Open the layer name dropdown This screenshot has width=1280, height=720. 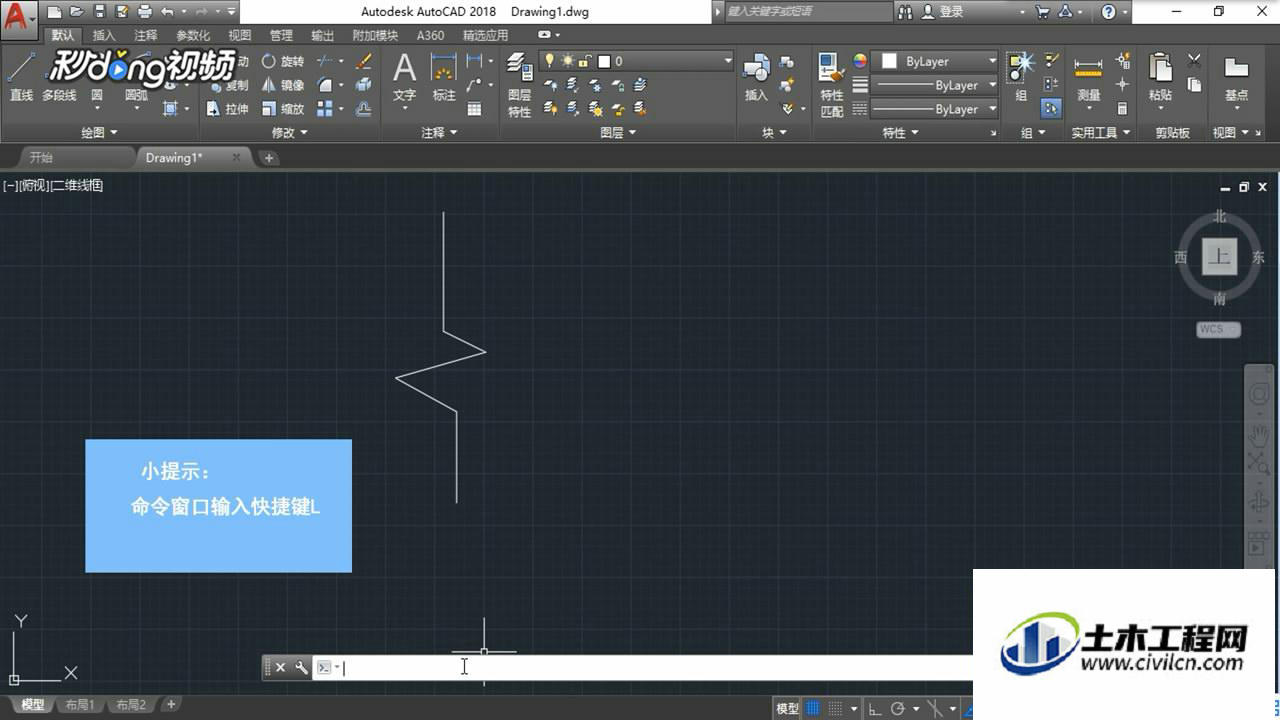728,61
